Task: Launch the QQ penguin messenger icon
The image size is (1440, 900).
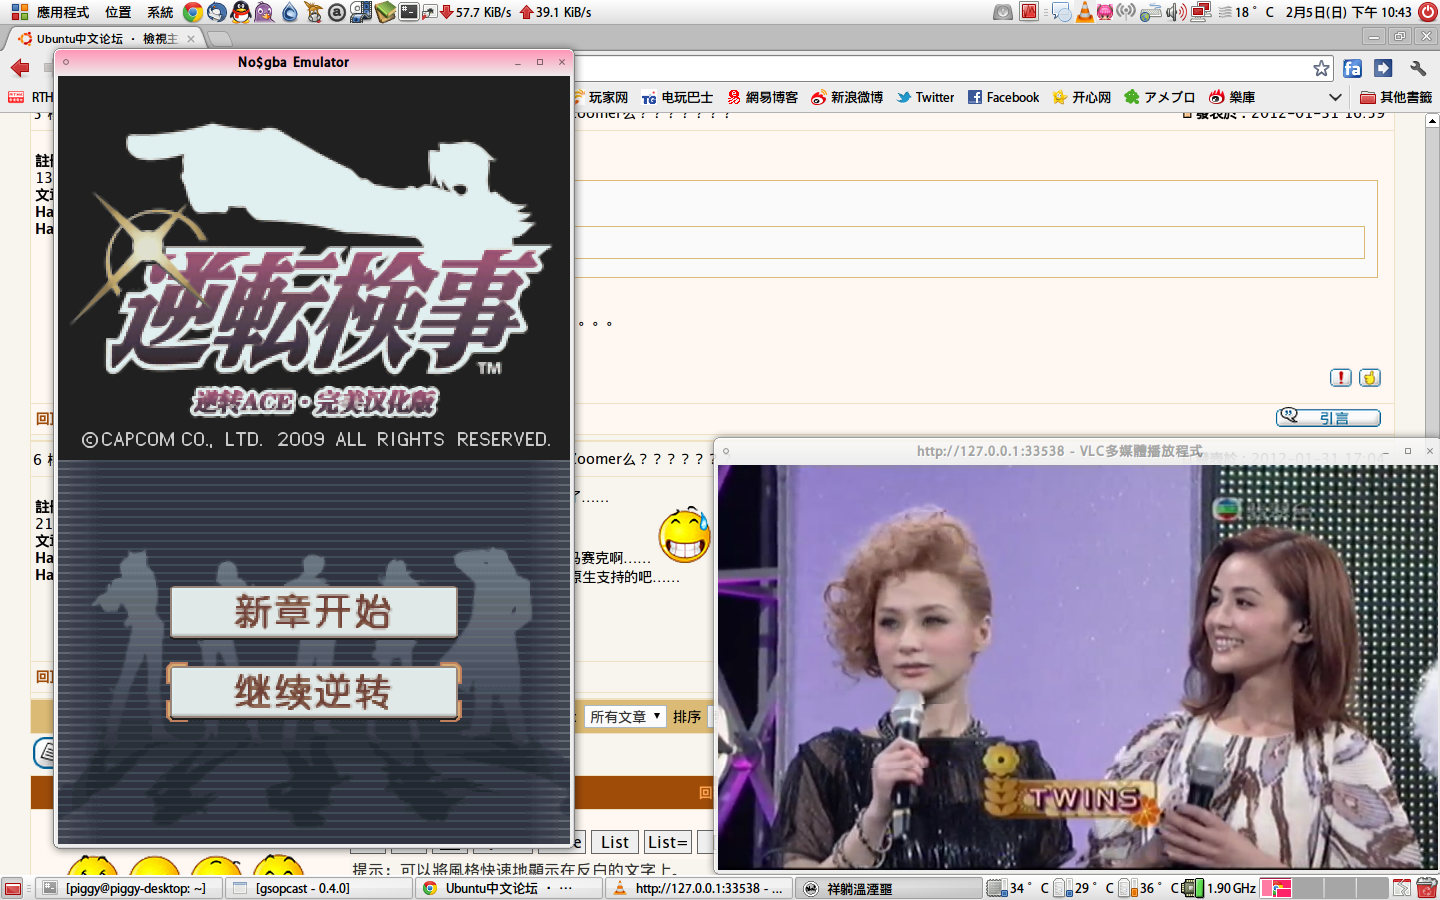Action: (x=241, y=12)
